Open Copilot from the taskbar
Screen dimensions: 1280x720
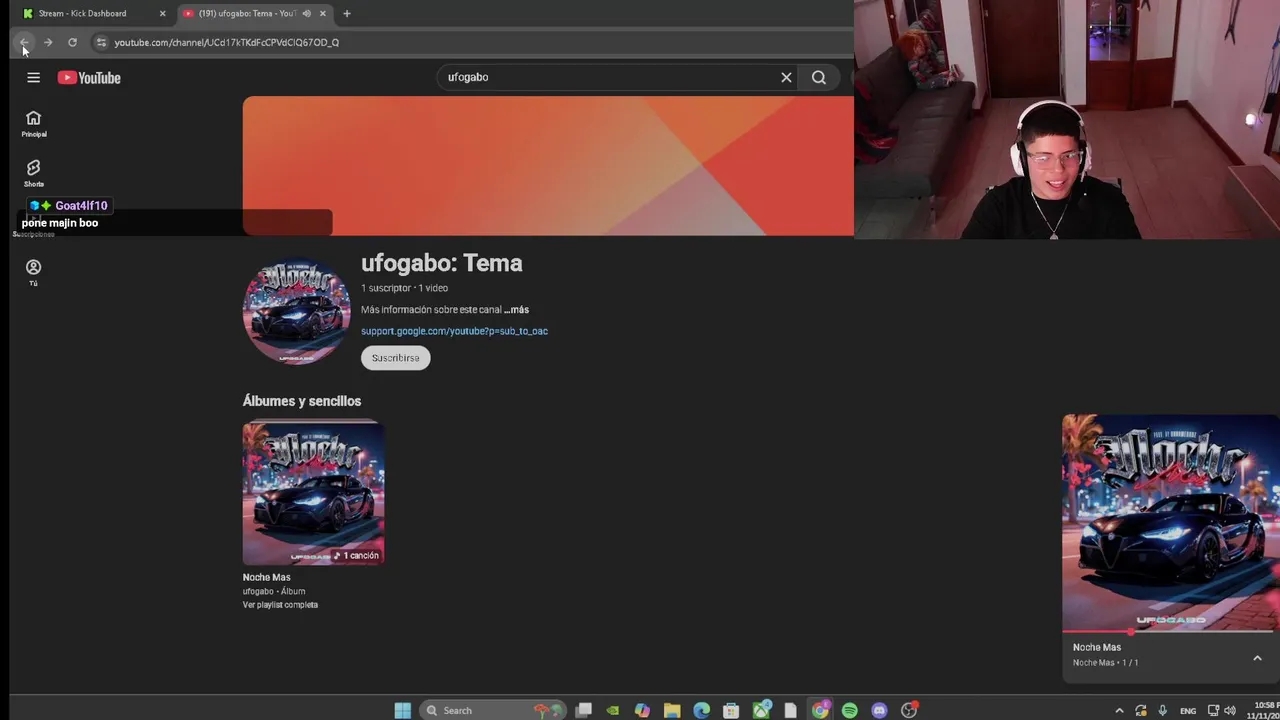(642, 710)
